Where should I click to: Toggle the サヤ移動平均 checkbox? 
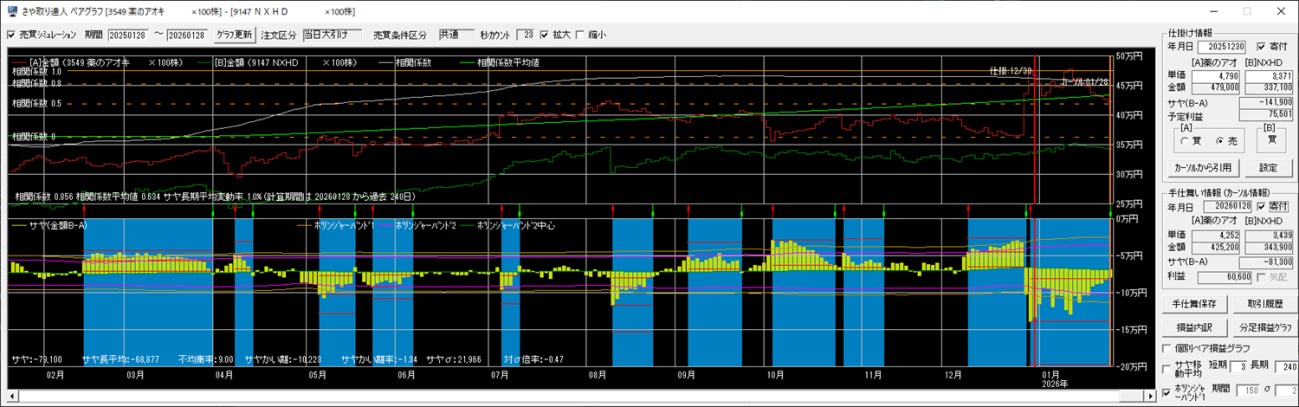(1168, 369)
